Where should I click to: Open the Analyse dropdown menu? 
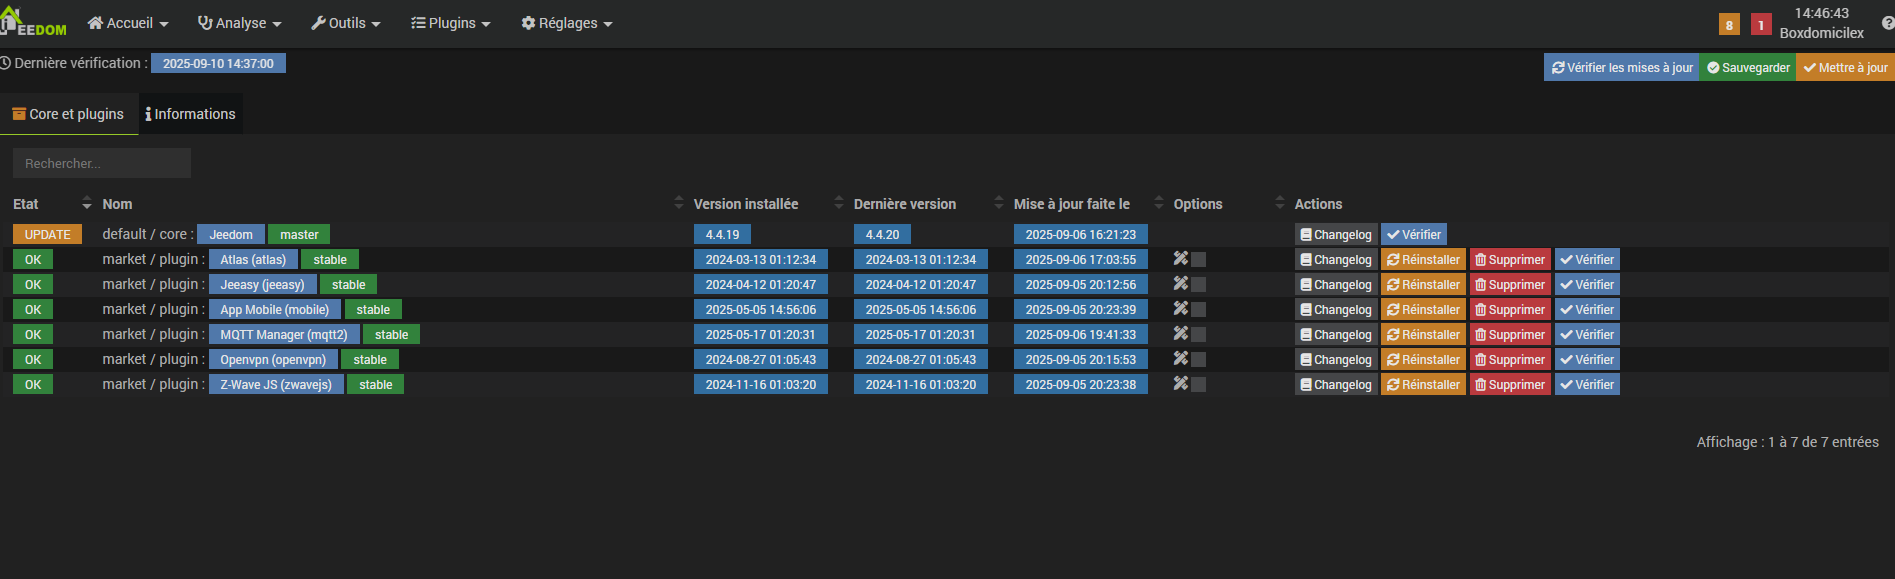click(x=240, y=23)
